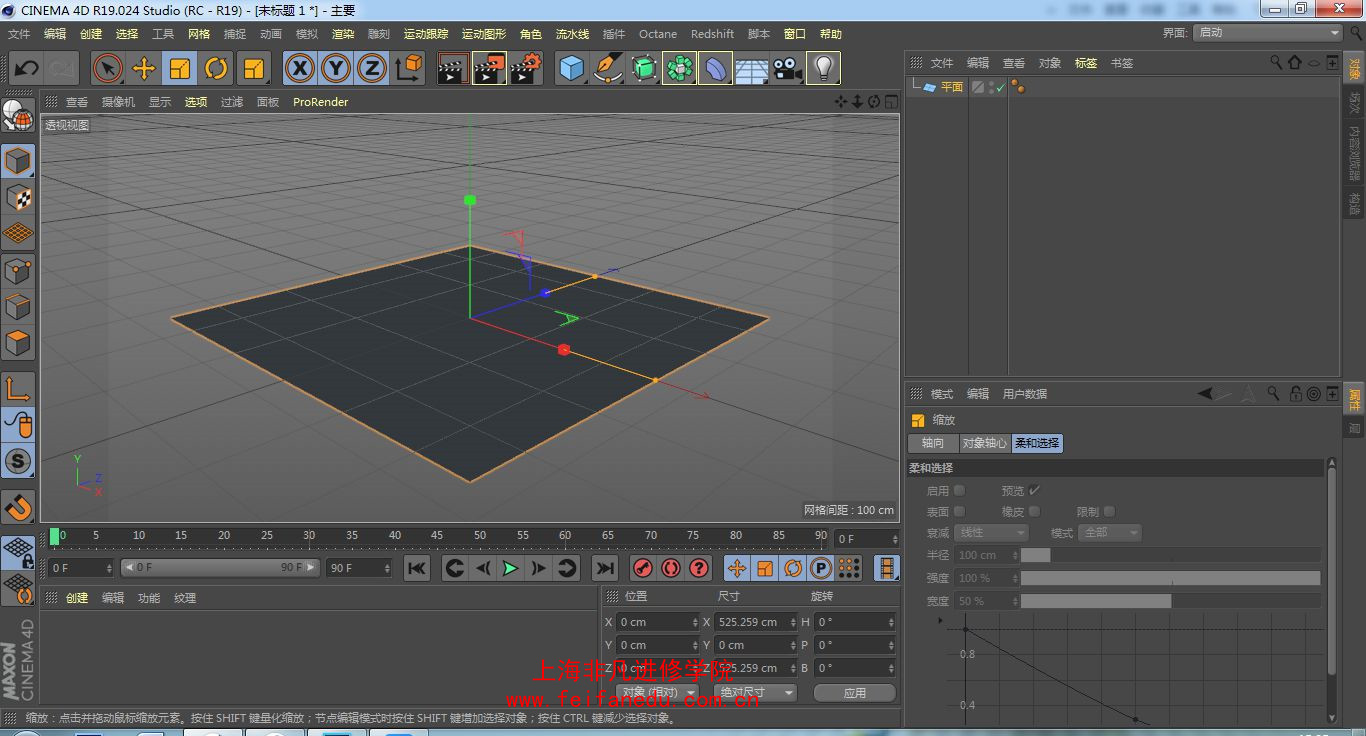Click the Undo arrow icon

26,68
